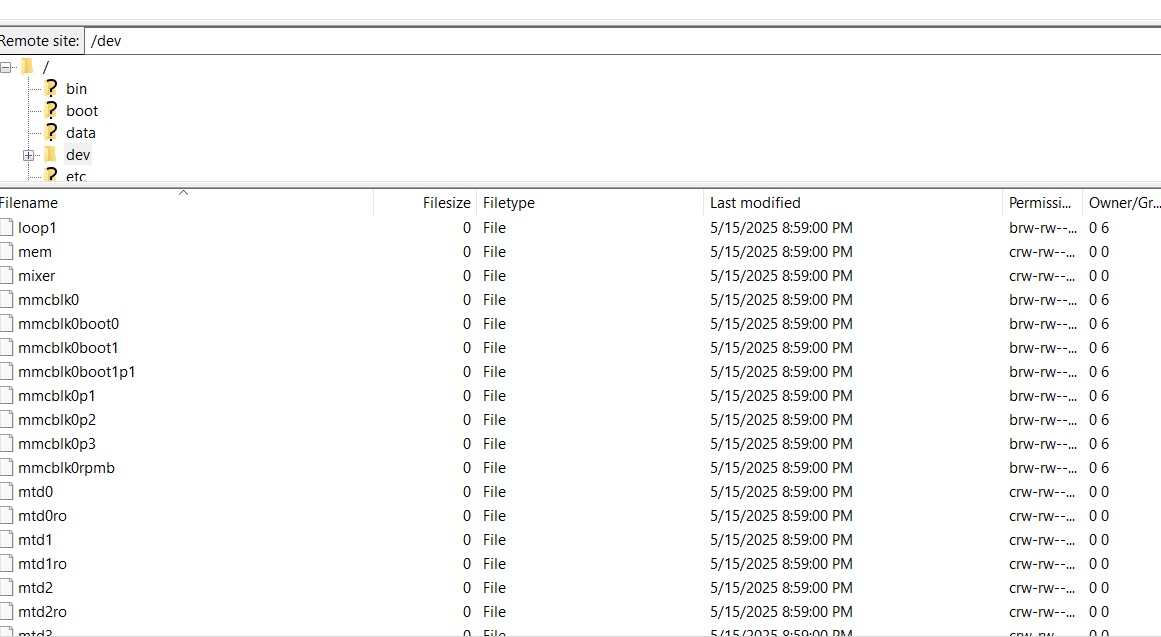The width and height of the screenshot is (1161, 637).
Task: Select the mmcblk0 filename
Action: [48, 299]
